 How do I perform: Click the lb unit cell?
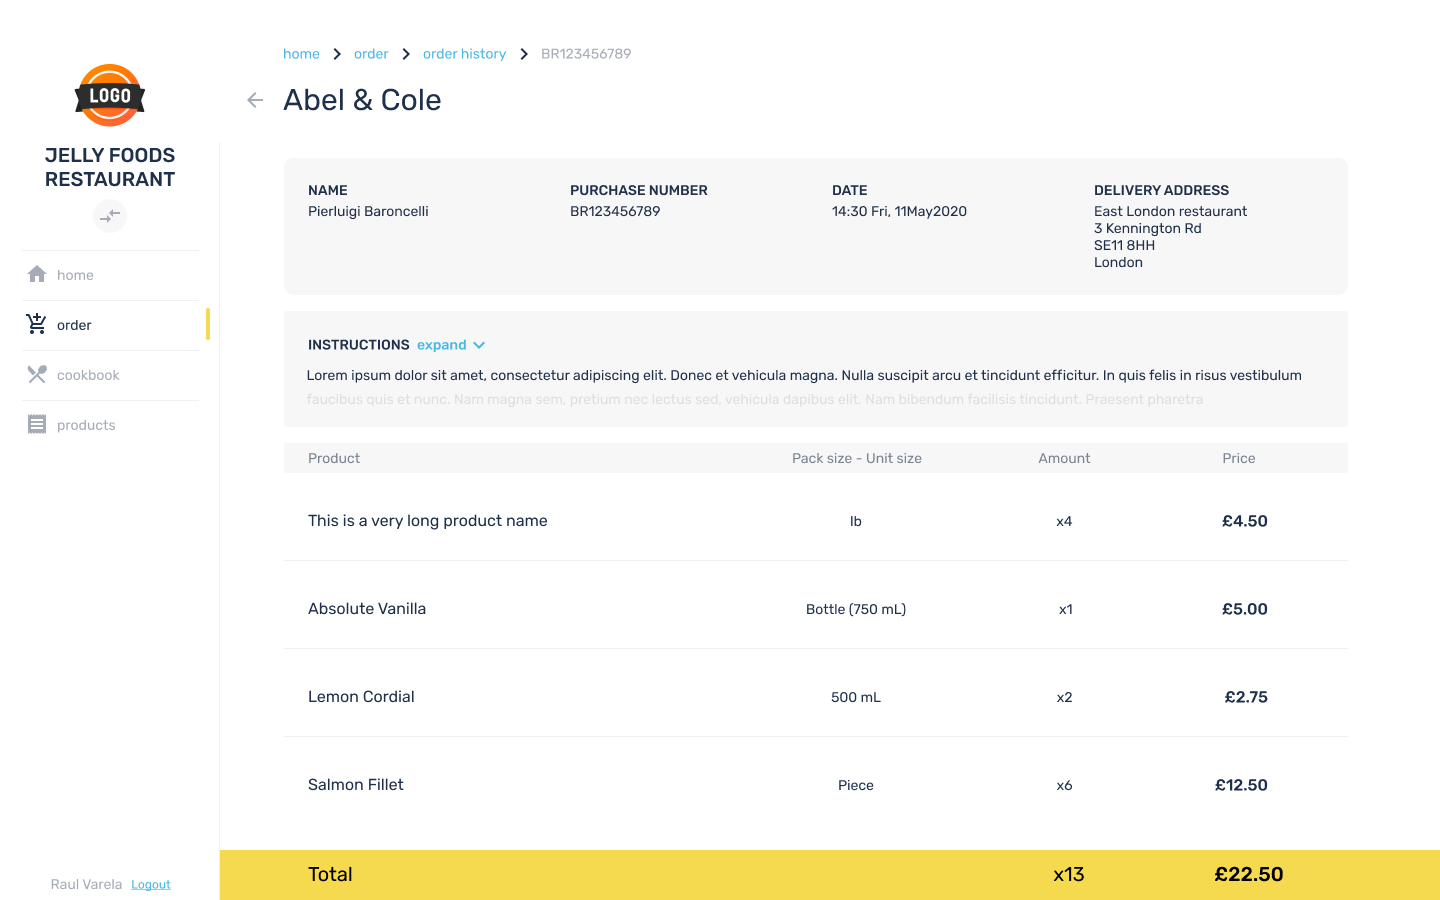click(x=856, y=521)
